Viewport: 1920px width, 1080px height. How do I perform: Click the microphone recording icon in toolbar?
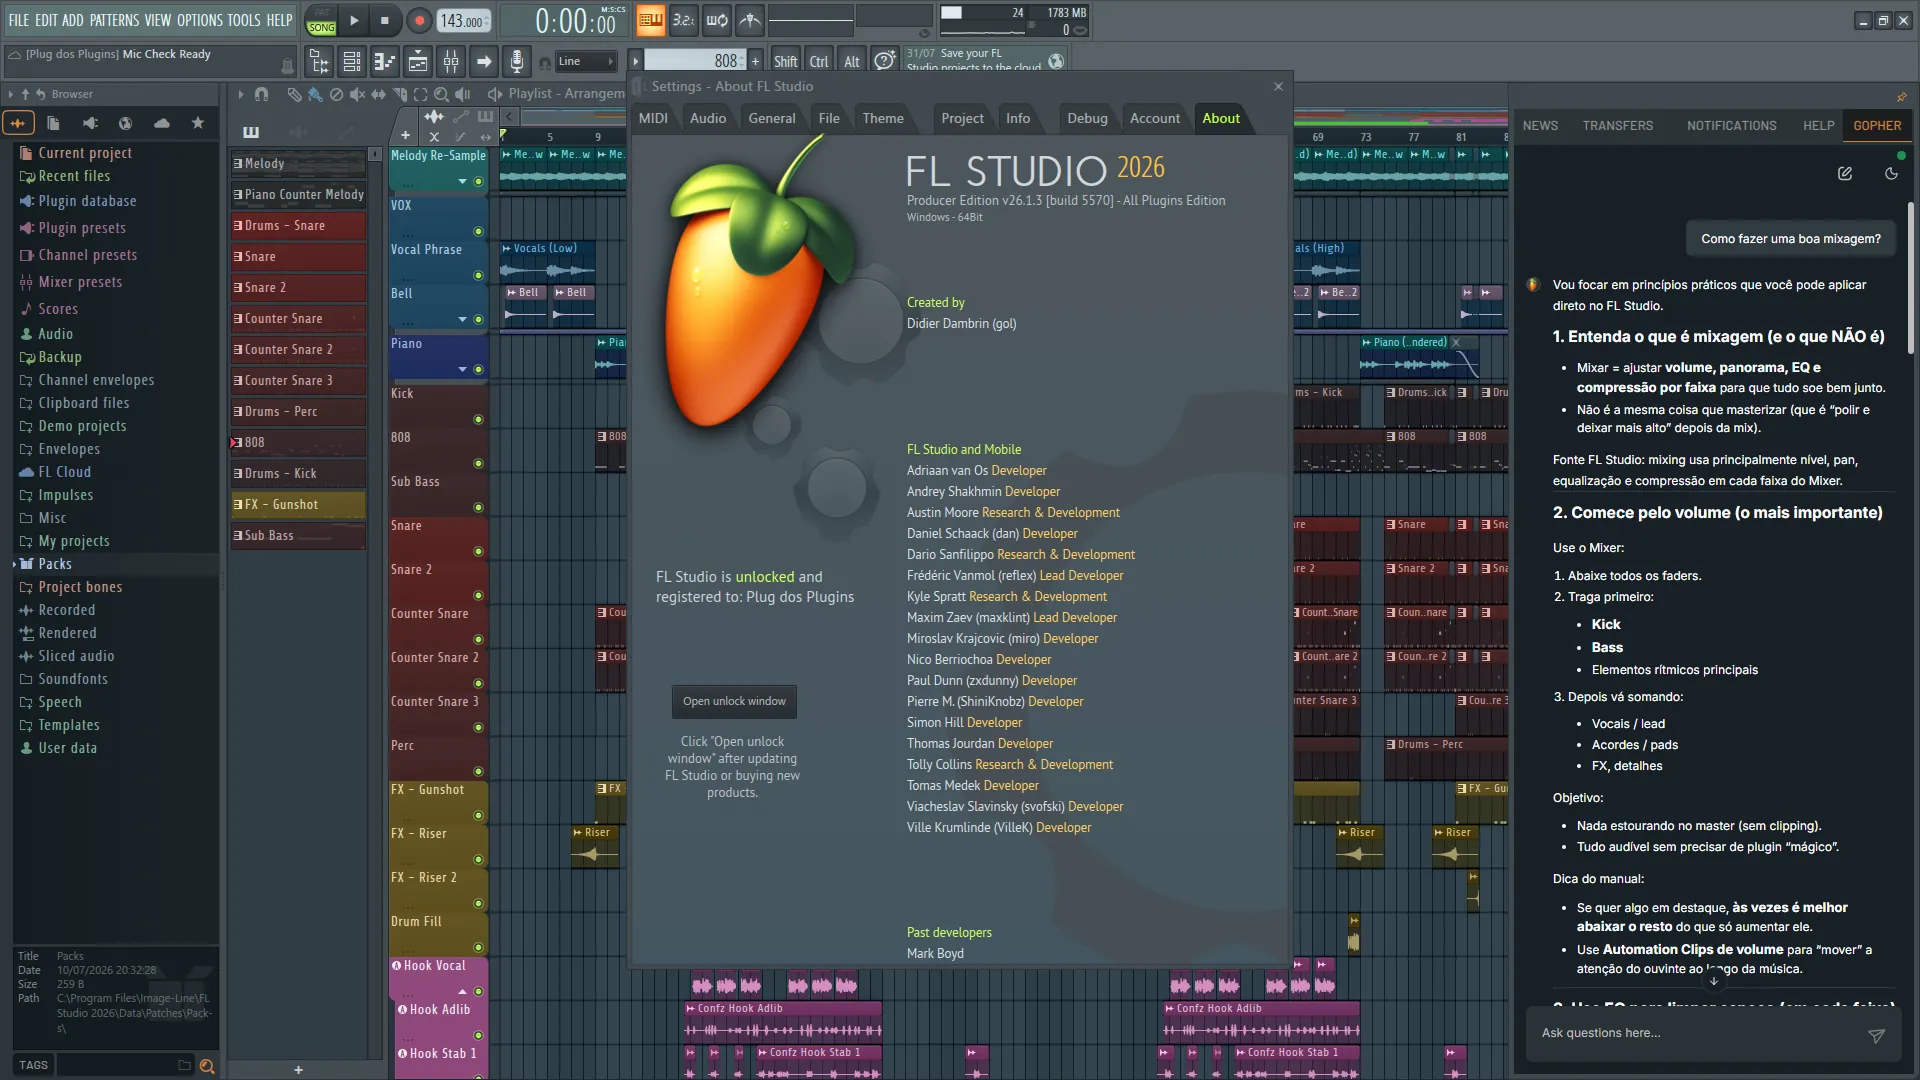point(516,62)
